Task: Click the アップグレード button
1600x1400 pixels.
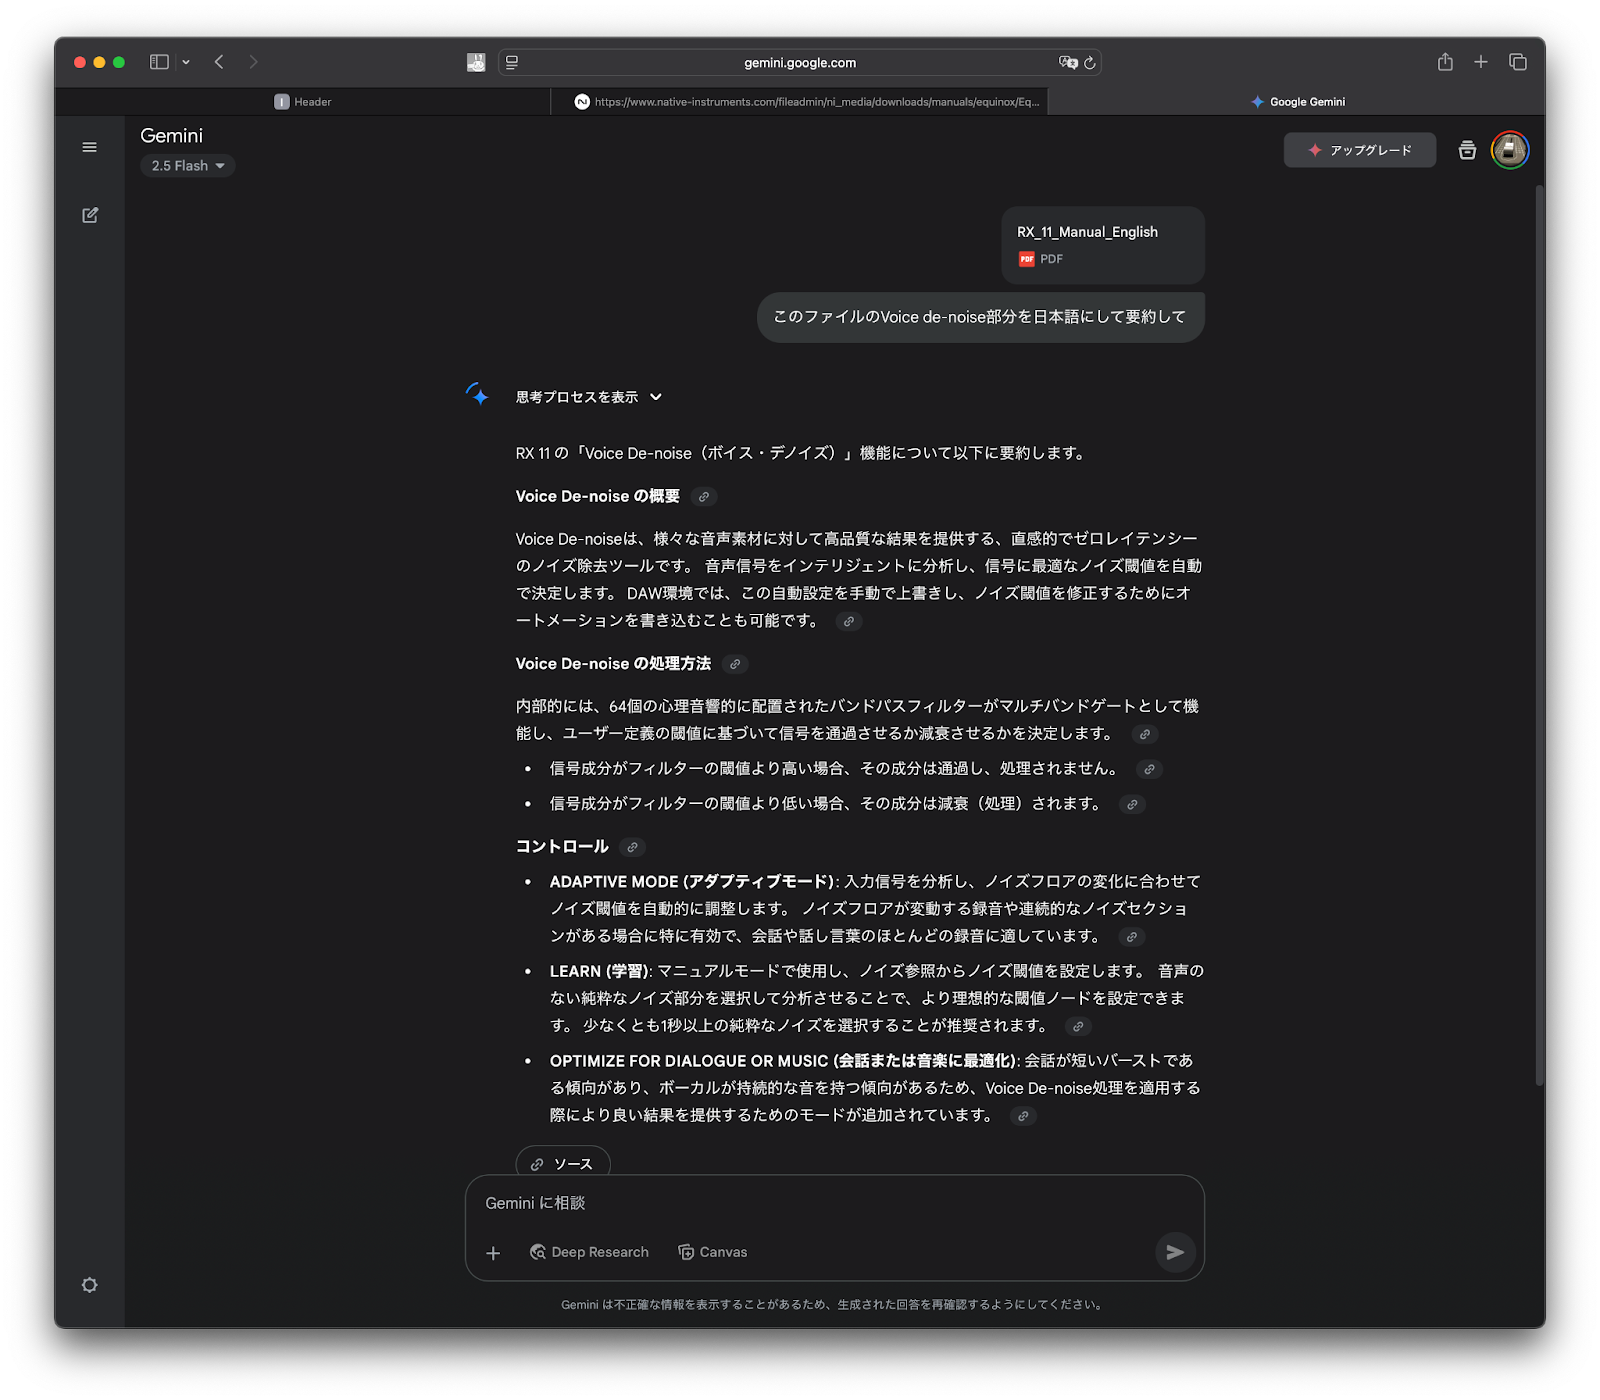Action: pyautogui.click(x=1359, y=150)
